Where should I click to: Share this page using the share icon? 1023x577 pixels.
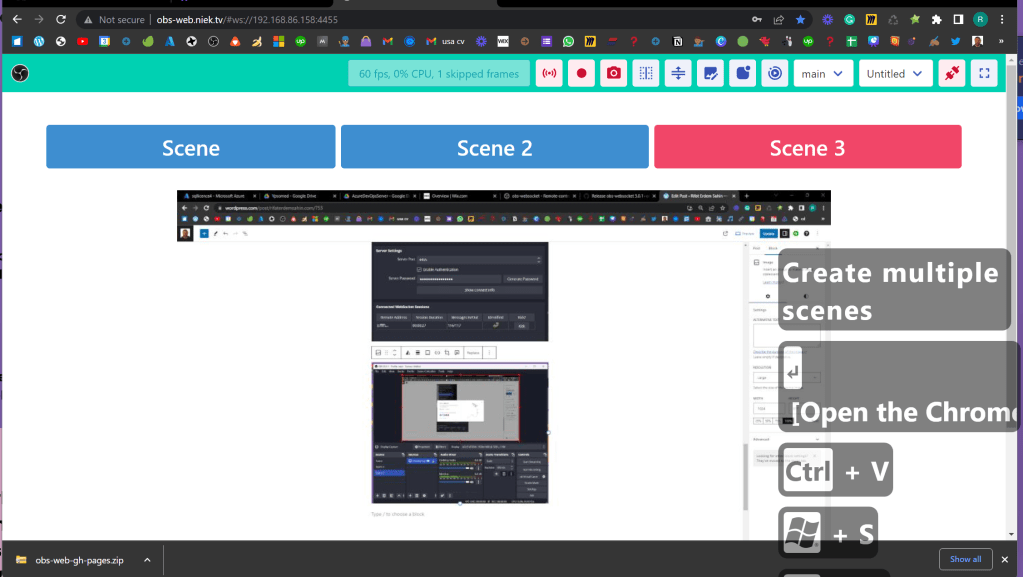778,20
